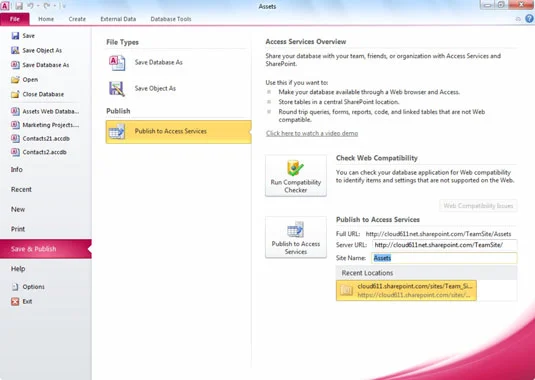
Task: Open the New section
Action: 18,209
